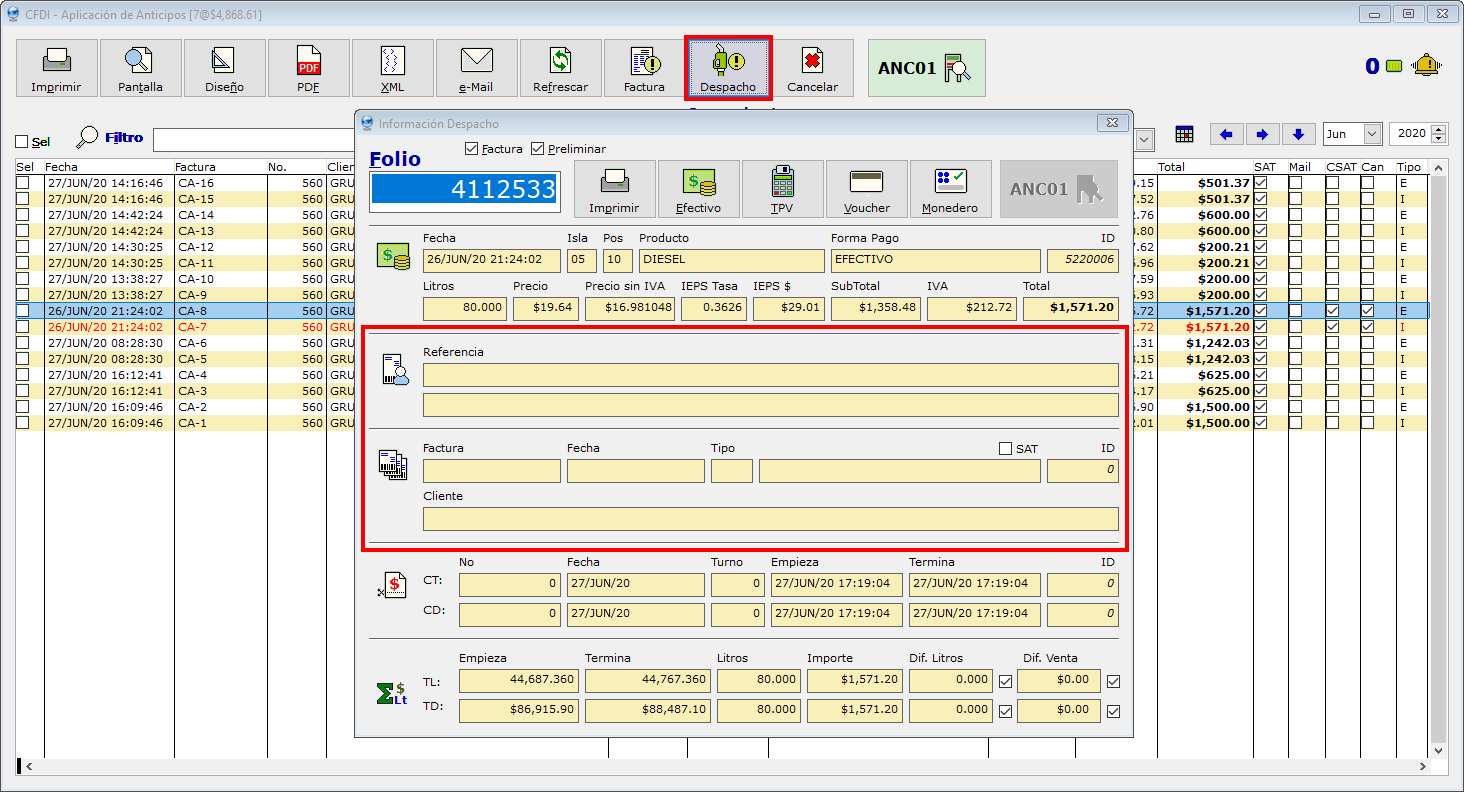Select the CA-16 invoice row

click(x=196, y=183)
